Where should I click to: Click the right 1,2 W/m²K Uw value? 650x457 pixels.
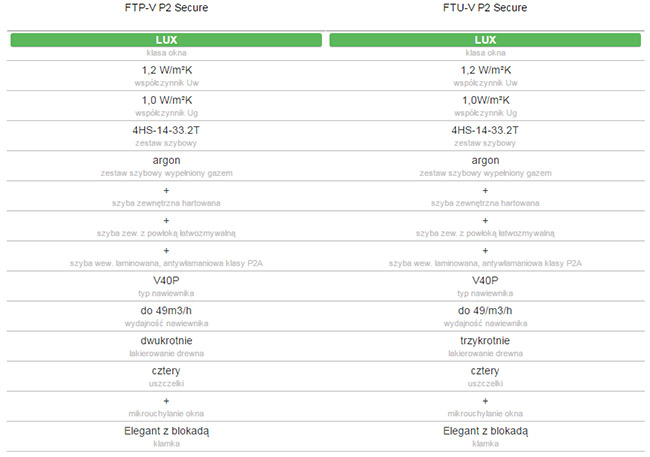coord(485,70)
